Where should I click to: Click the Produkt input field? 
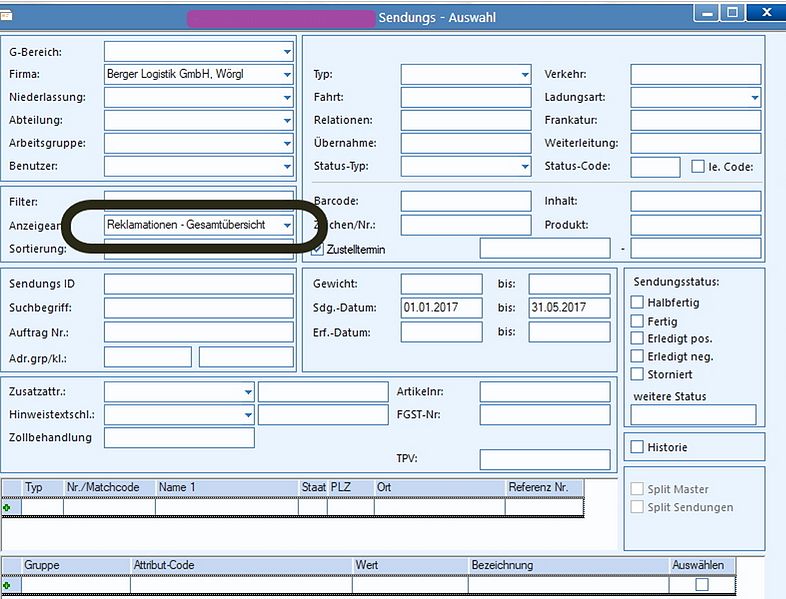click(x=696, y=225)
